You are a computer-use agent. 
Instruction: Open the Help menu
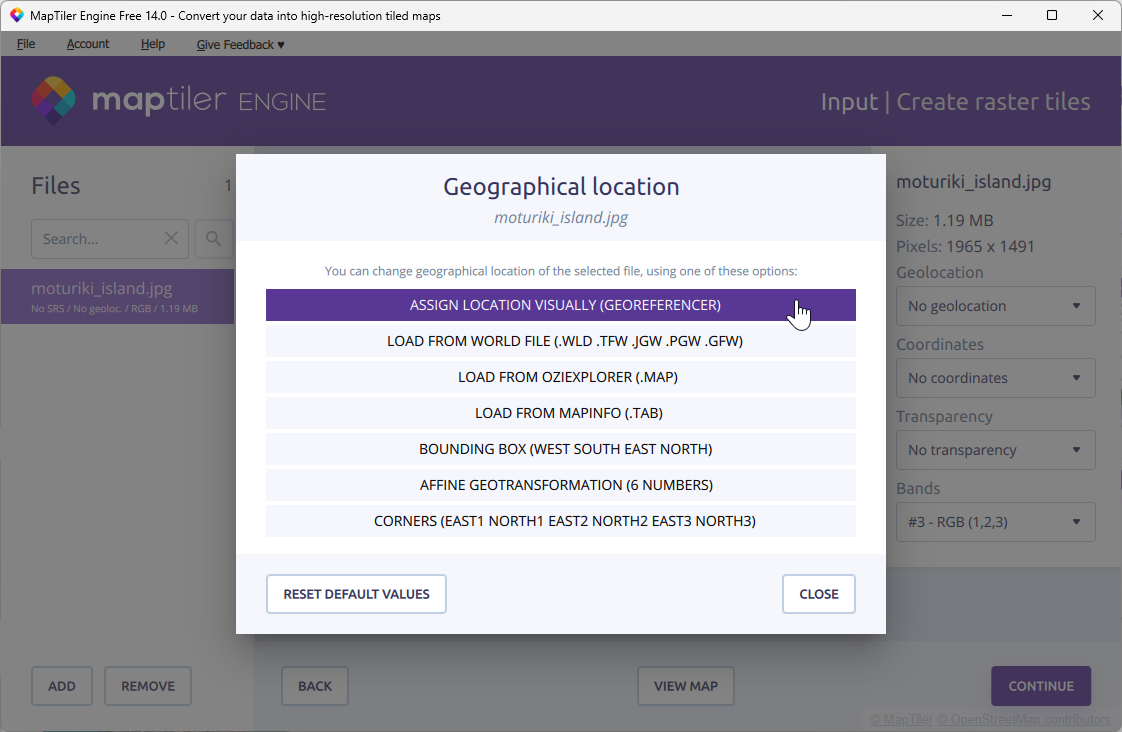(x=152, y=44)
